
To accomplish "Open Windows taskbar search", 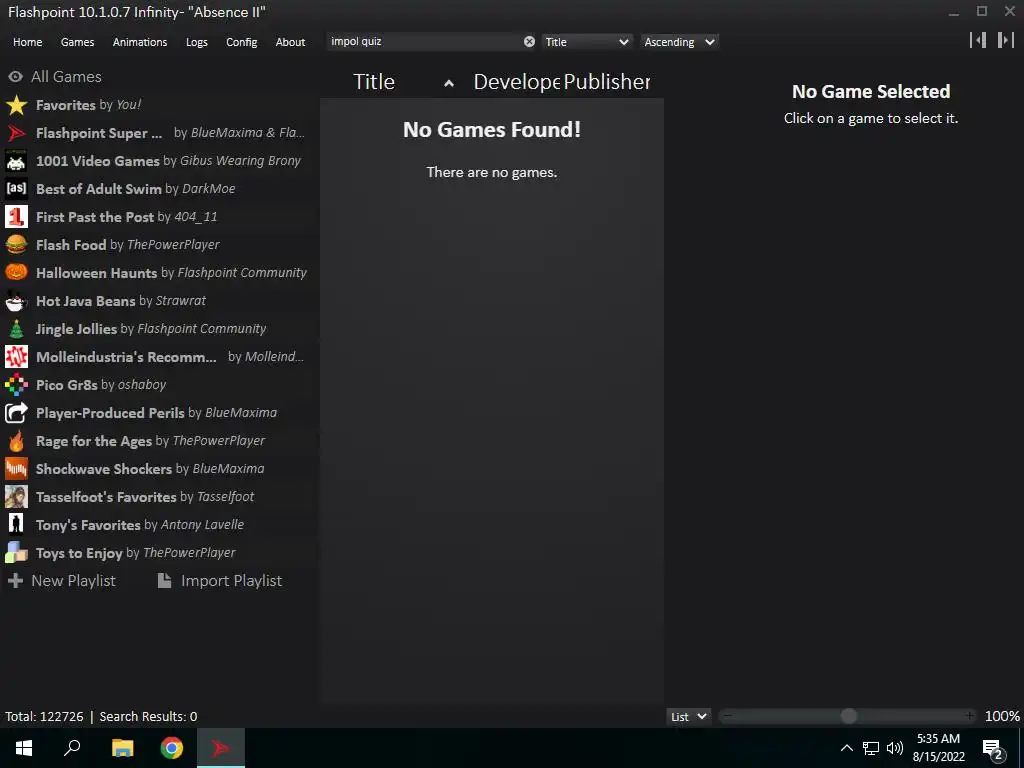I will 72,748.
